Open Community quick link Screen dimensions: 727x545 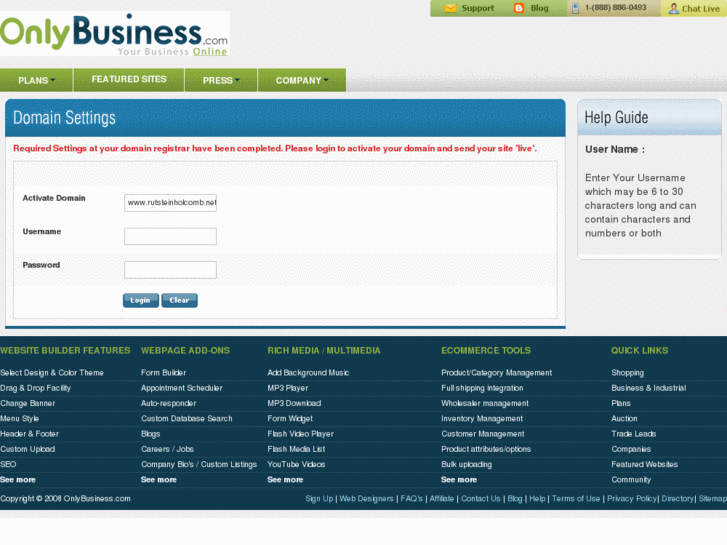point(631,480)
